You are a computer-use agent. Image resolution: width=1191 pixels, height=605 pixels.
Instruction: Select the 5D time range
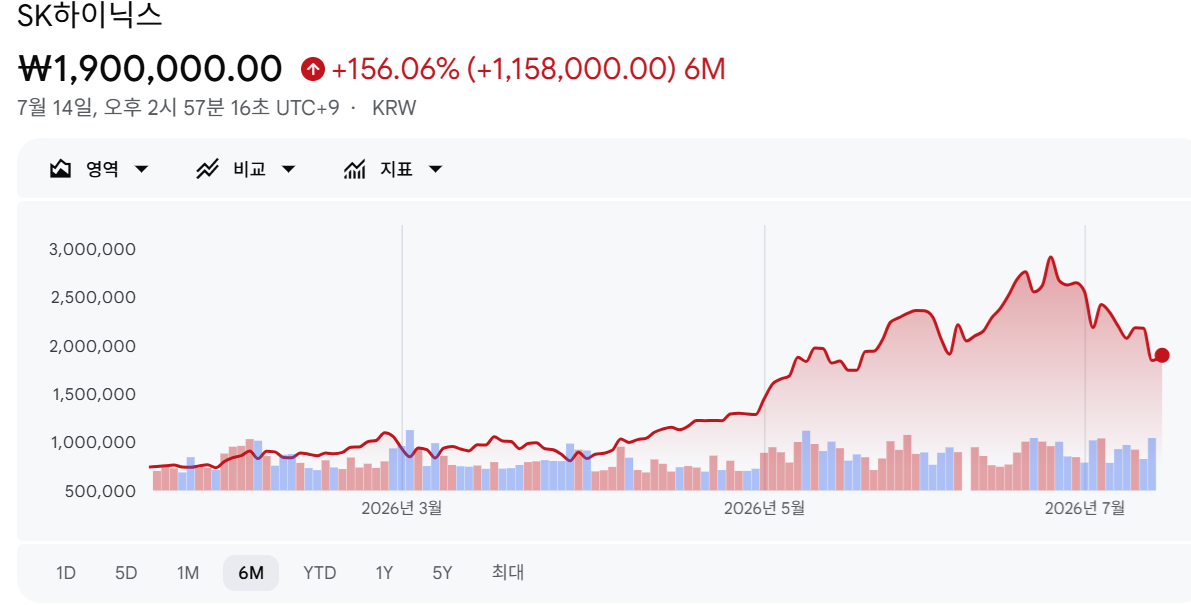(x=126, y=573)
